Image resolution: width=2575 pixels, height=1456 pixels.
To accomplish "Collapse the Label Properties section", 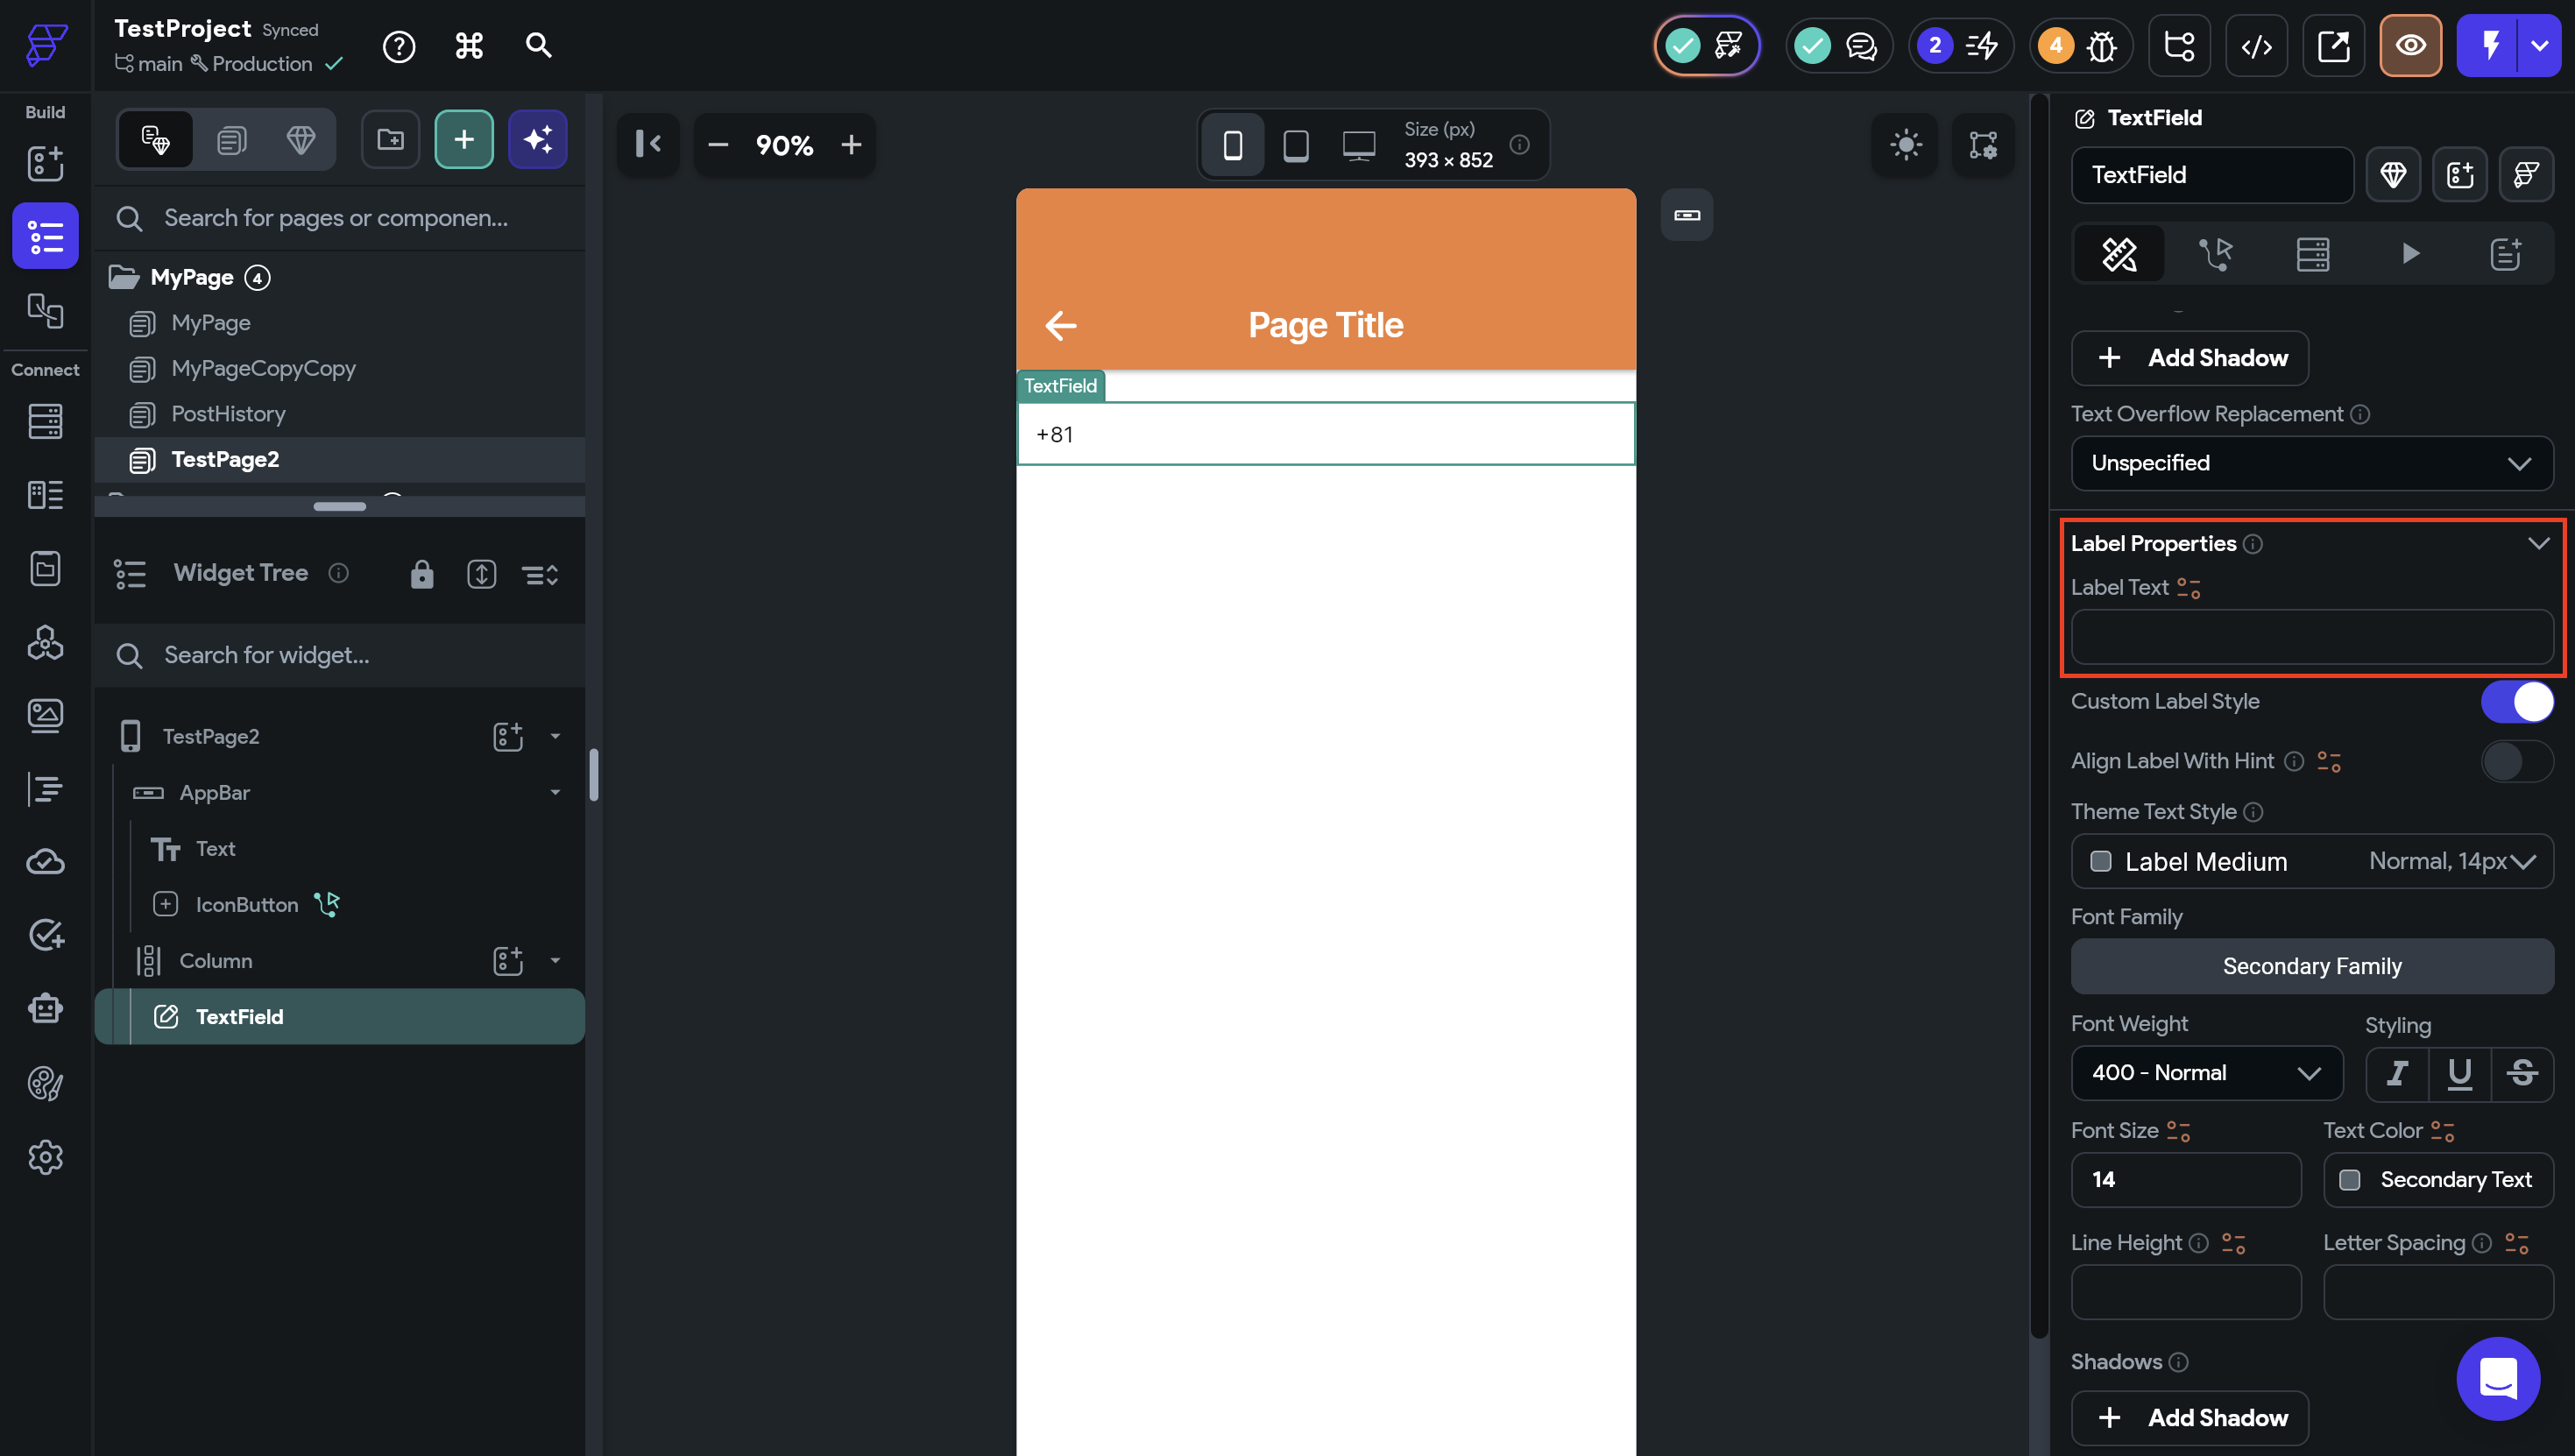I will 2538,543.
